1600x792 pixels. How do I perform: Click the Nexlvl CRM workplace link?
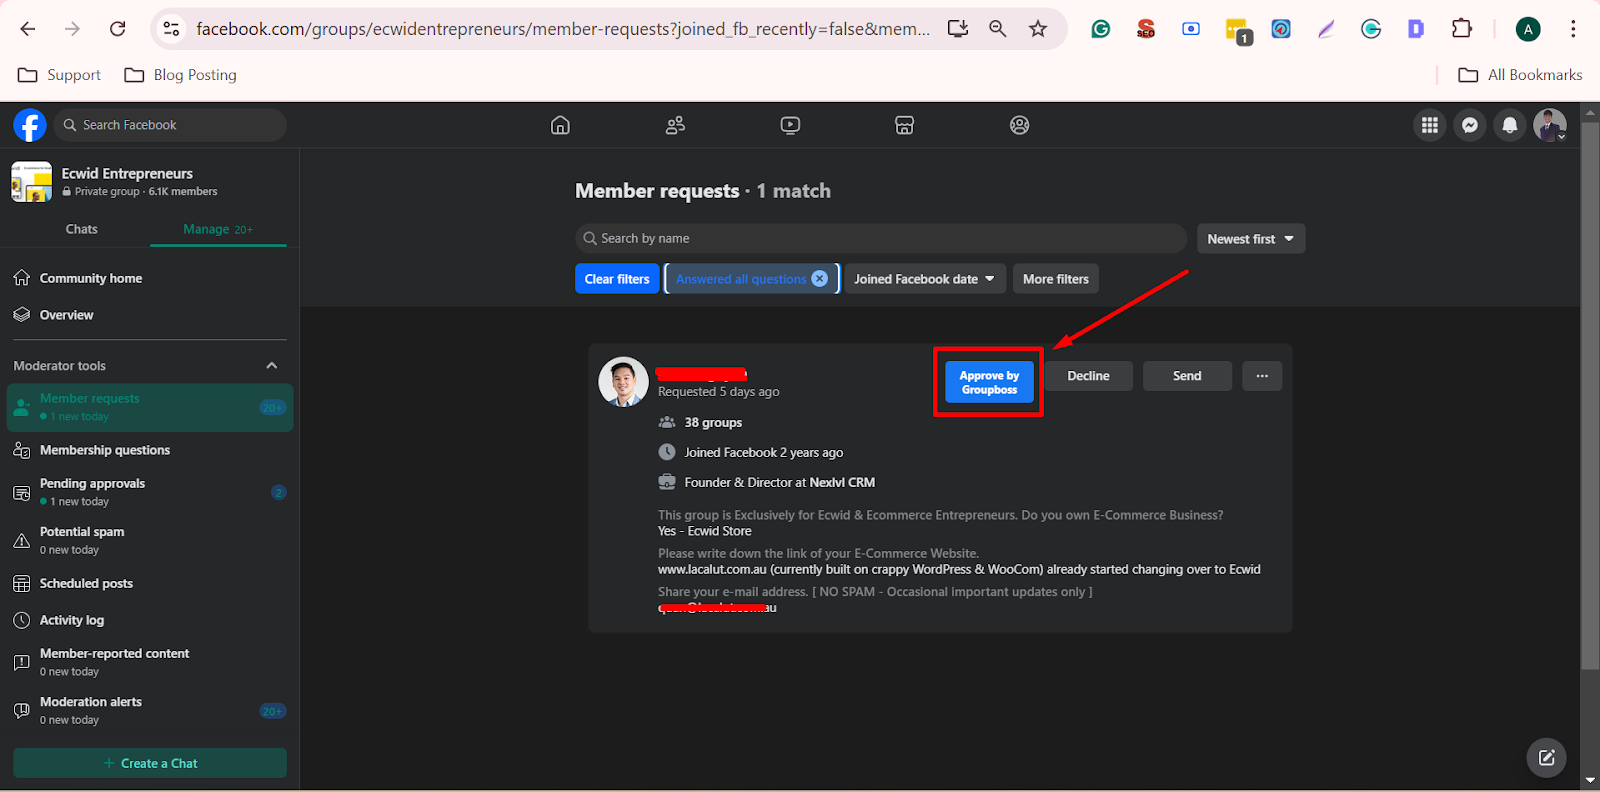(842, 482)
